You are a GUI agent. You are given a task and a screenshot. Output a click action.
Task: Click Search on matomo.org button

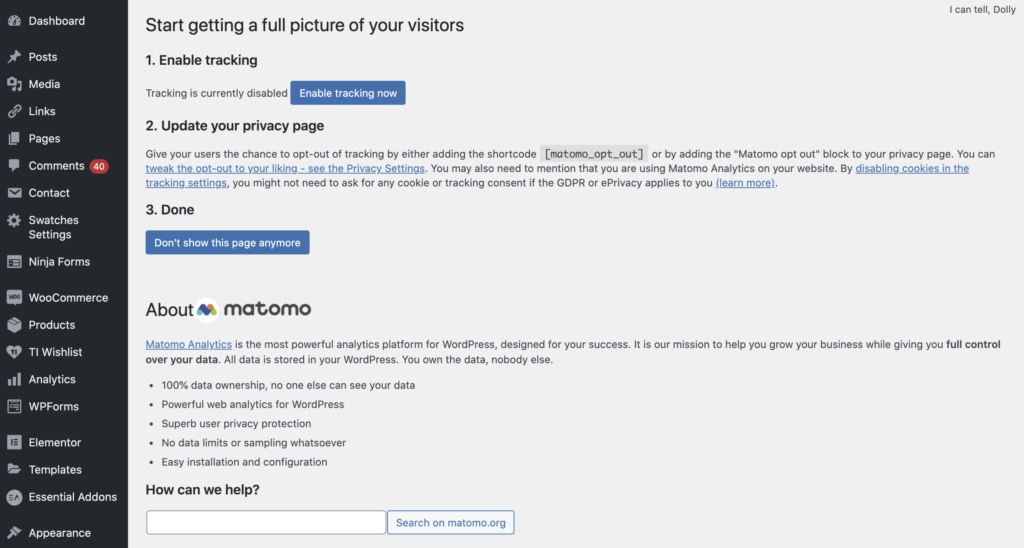tap(451, 523)
